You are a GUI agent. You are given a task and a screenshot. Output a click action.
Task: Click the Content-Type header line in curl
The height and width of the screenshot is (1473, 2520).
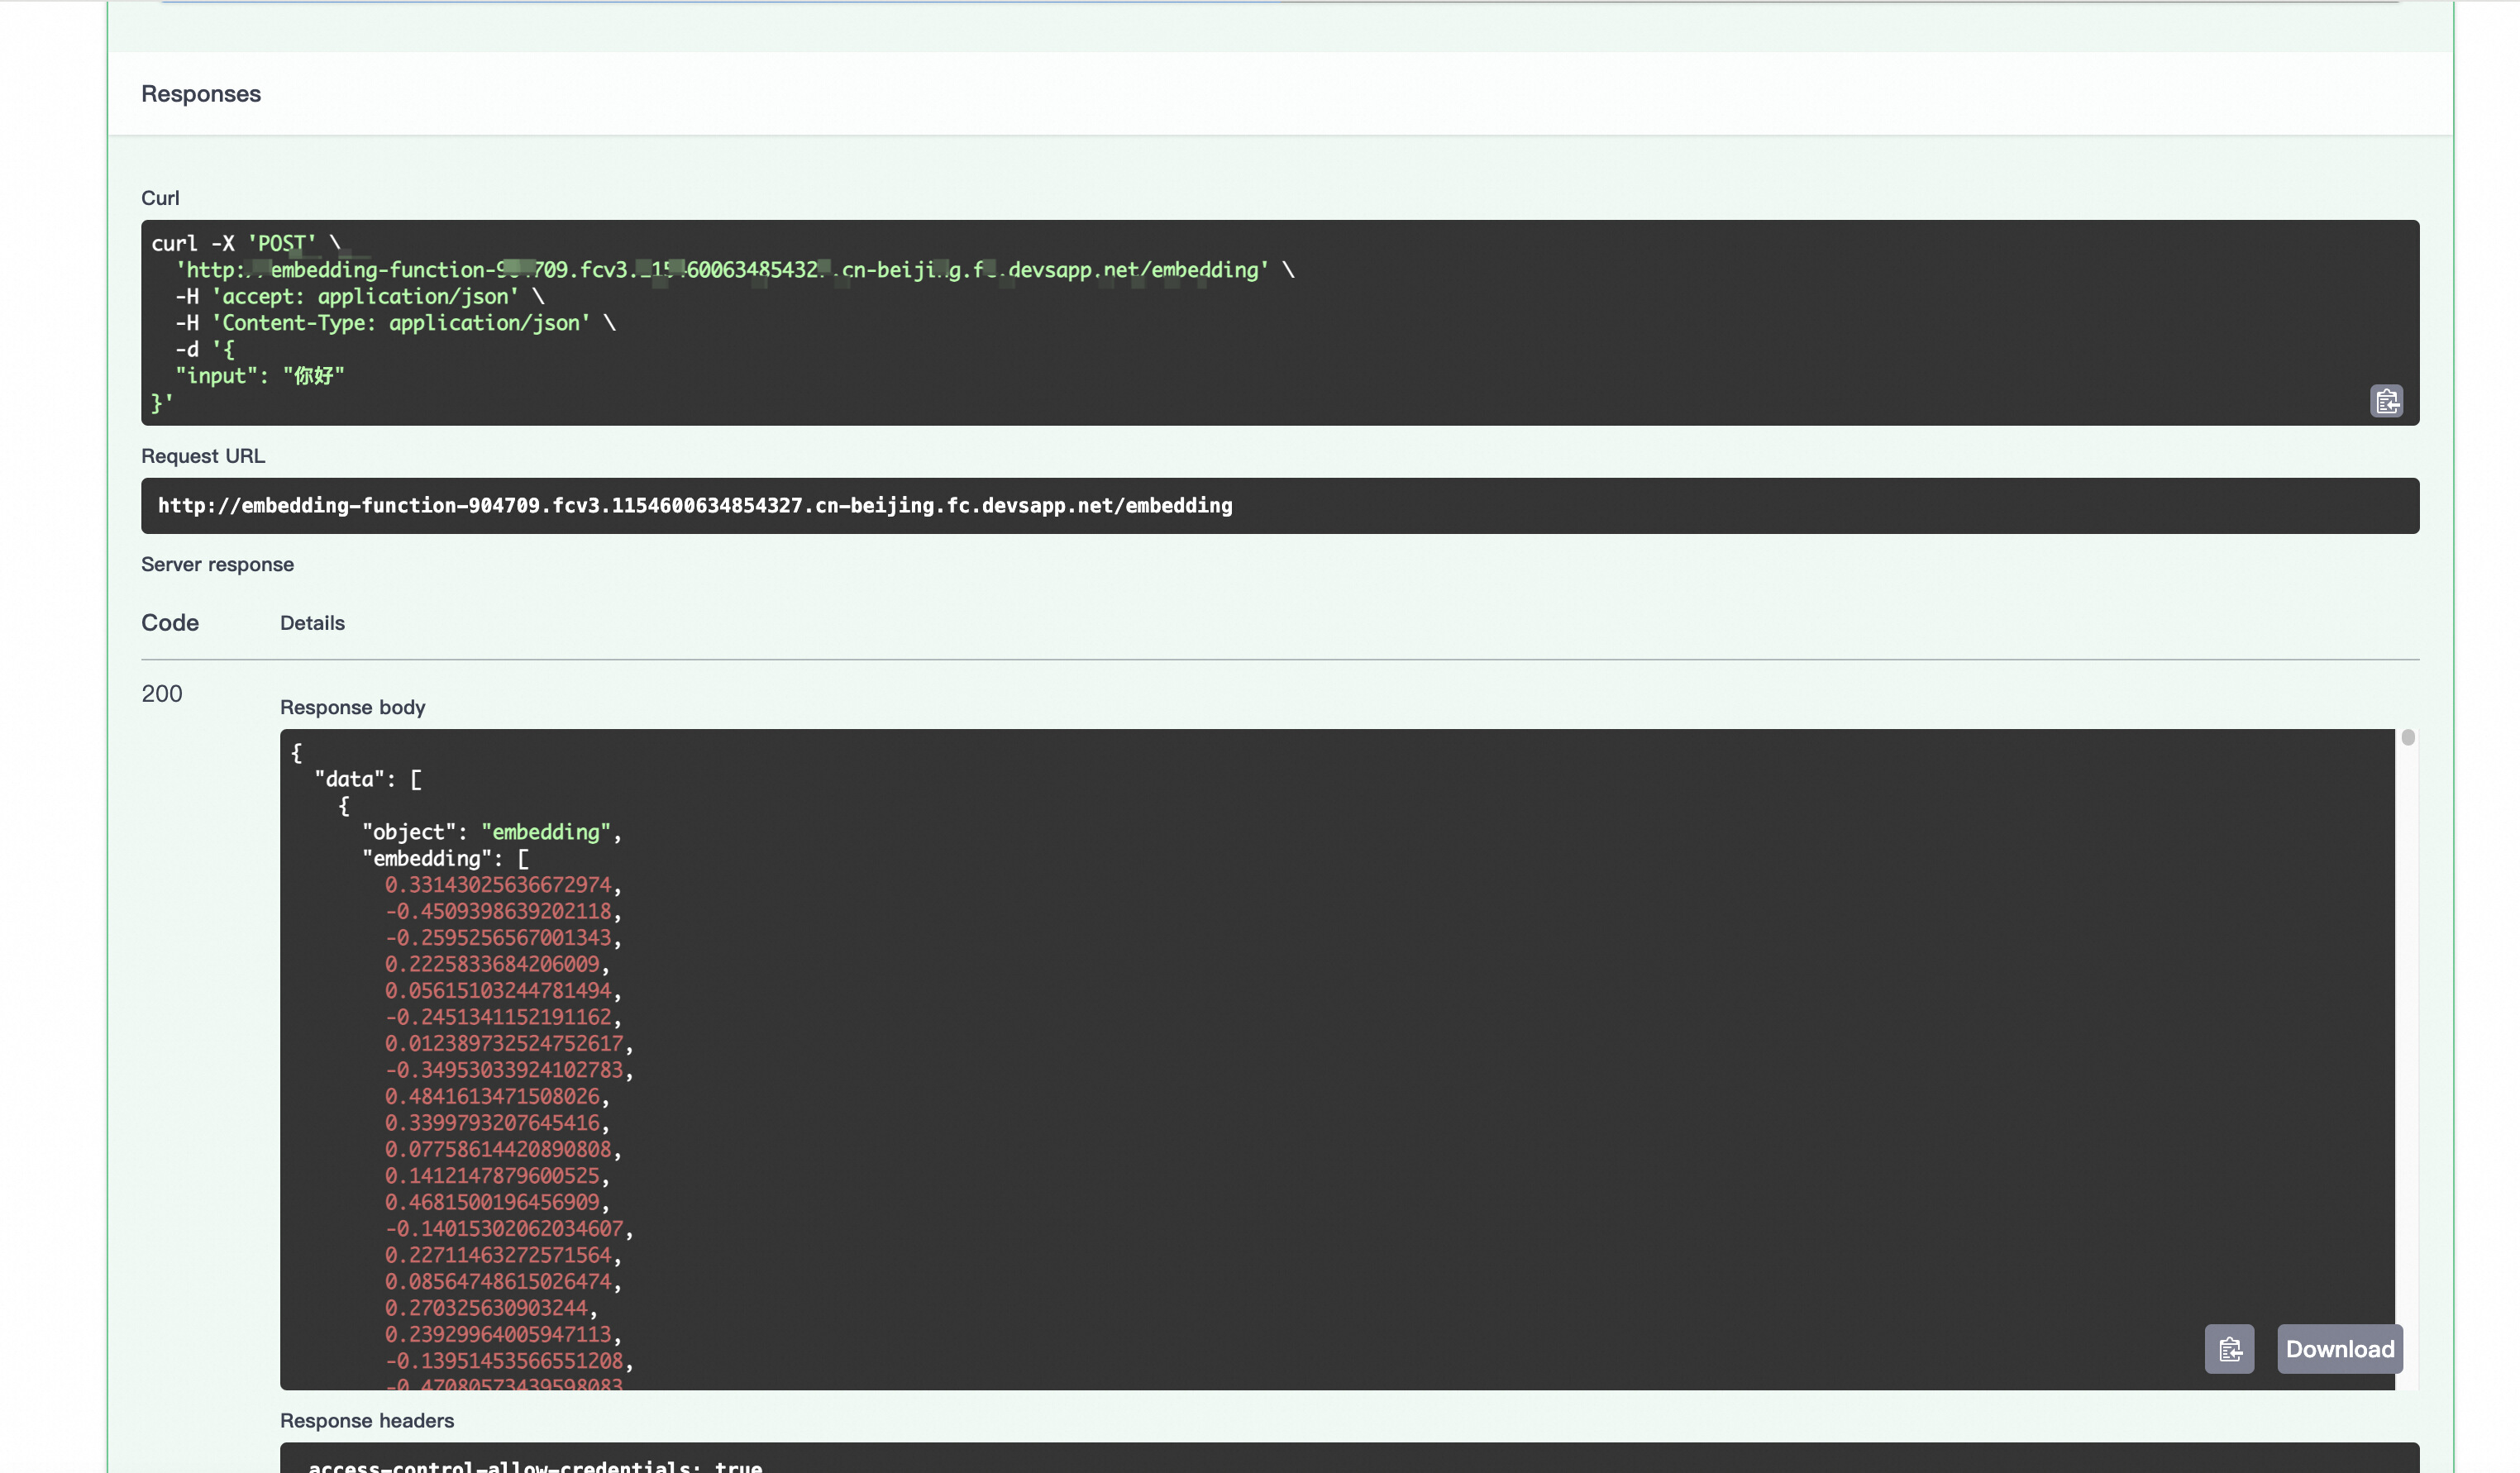point(396,323)
